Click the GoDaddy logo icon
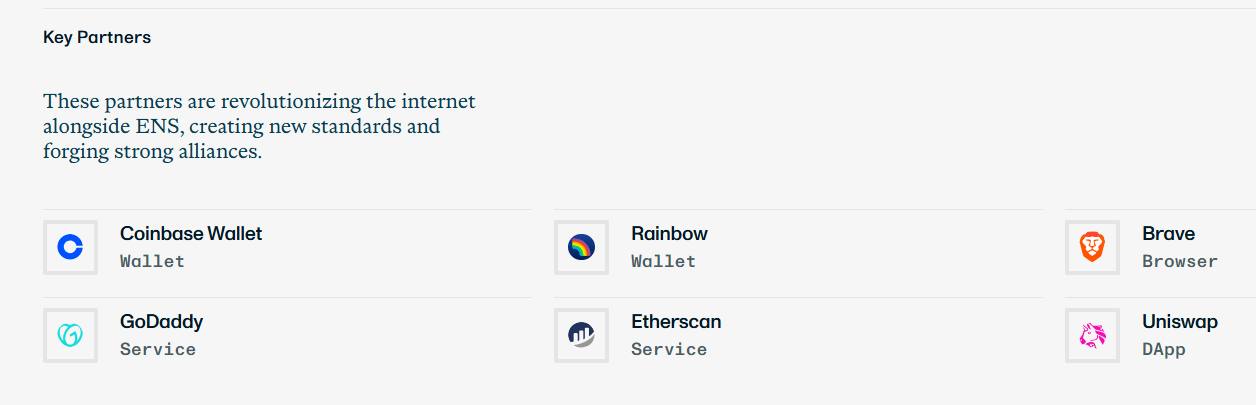This screenshot has width=1256, height=405. click(70, 335)
